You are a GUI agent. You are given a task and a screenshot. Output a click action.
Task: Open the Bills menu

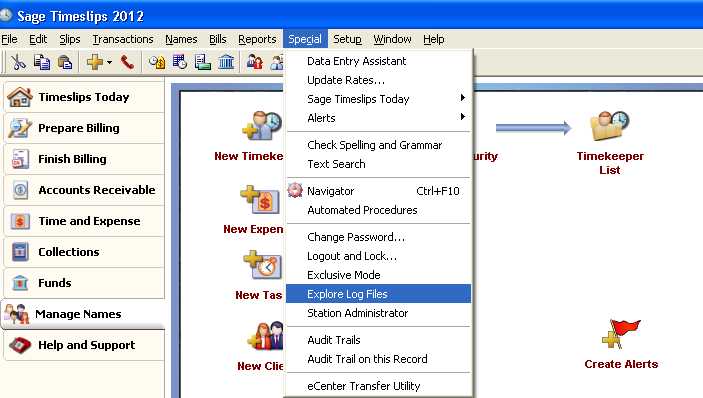[x=218, y=39]
